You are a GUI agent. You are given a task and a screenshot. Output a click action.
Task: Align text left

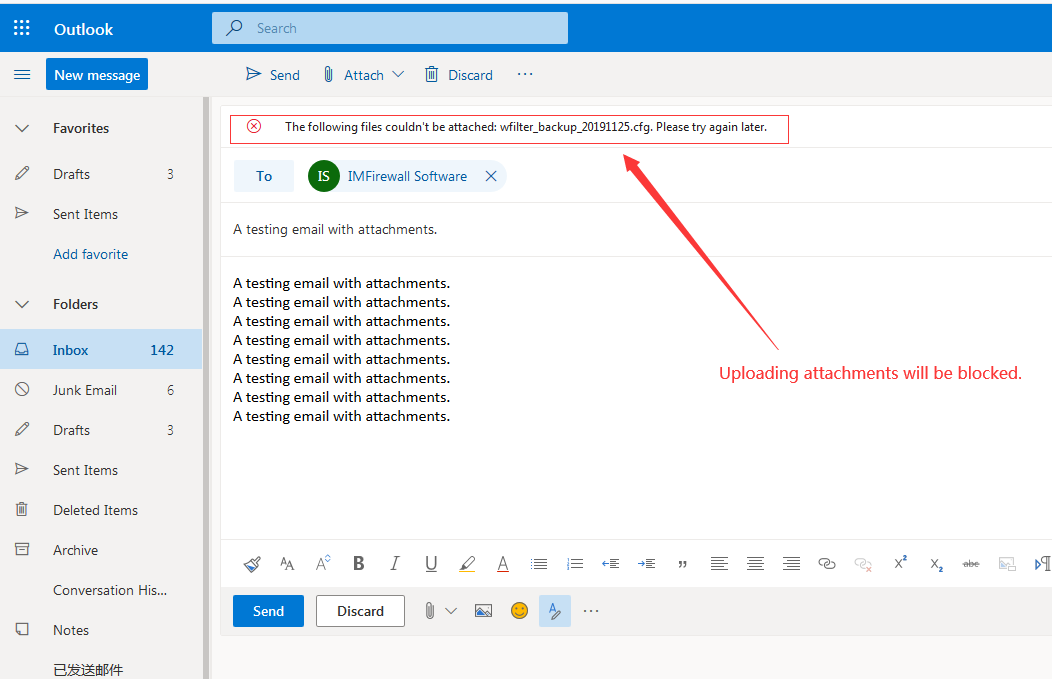click(x=719, y=564)
